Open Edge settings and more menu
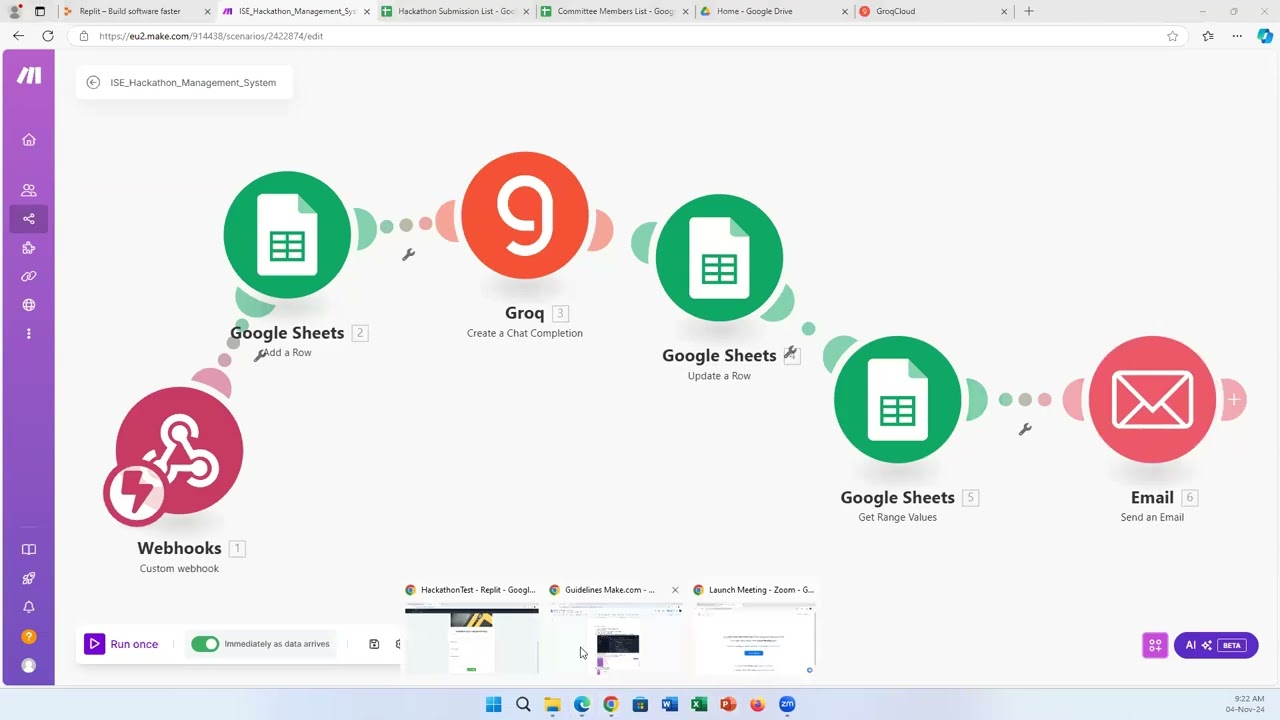Screen dimensions: 1280x720 pos(1237,36)
